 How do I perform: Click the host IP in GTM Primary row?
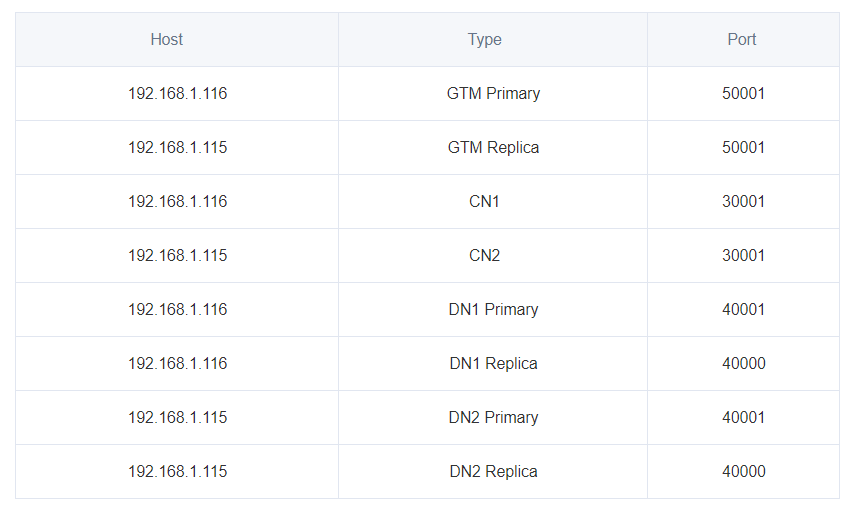177,94
